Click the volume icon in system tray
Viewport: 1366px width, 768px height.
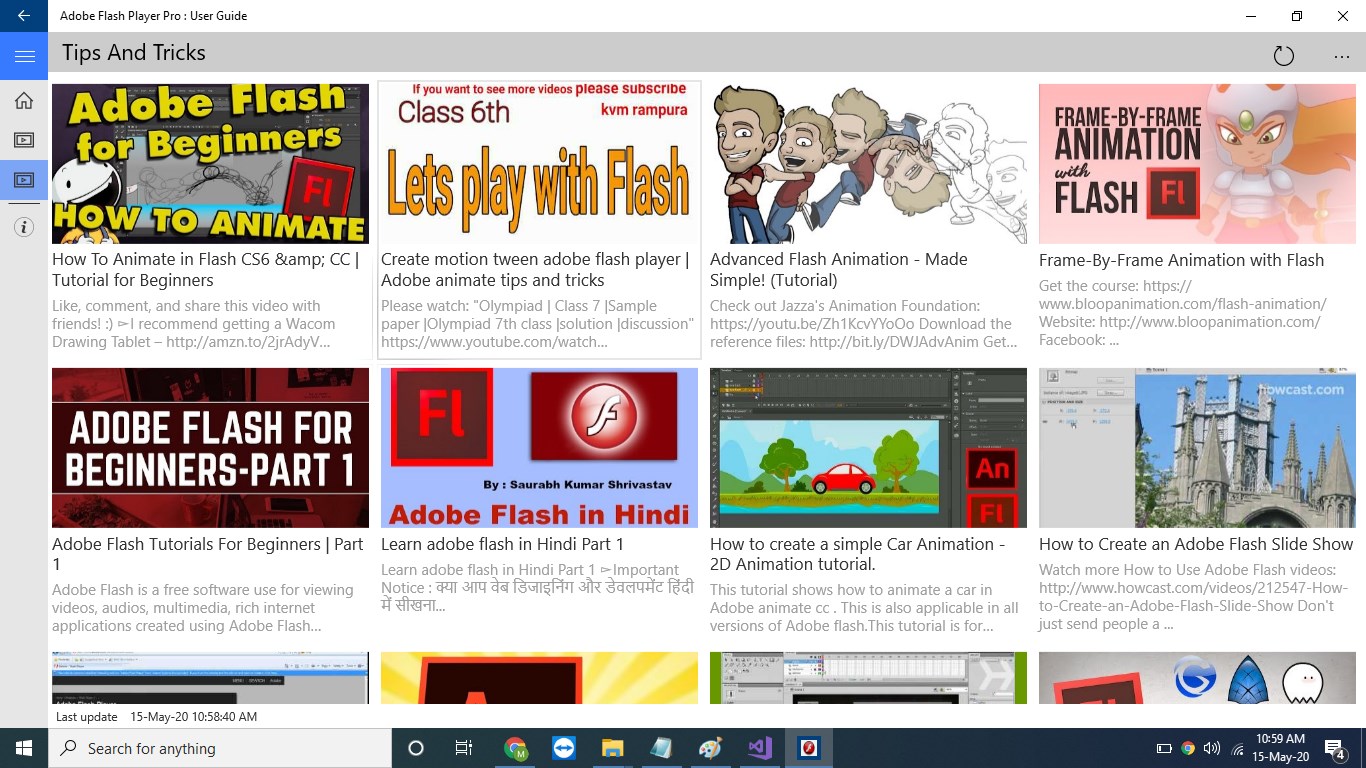[x=1212, y=748]
